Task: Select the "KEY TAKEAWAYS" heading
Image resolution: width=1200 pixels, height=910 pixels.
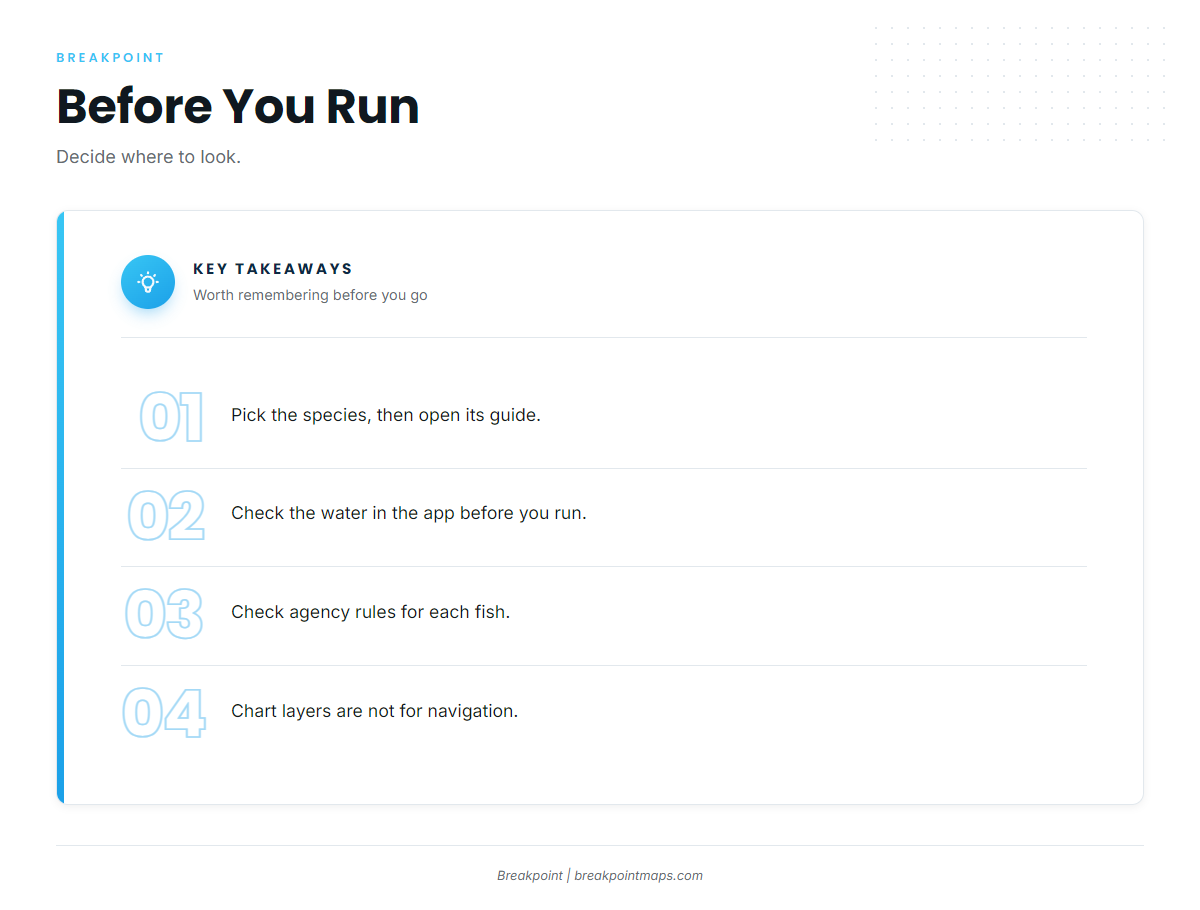Action: (x=273, y=269)
